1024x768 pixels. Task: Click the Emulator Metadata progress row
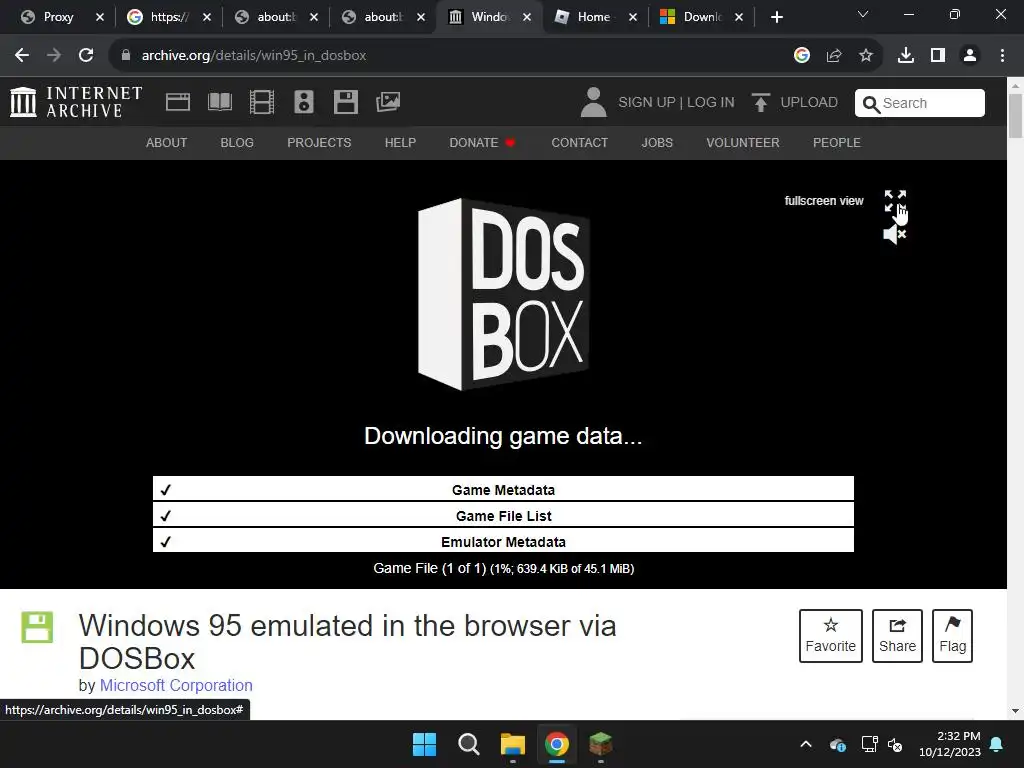click(503, 541)
